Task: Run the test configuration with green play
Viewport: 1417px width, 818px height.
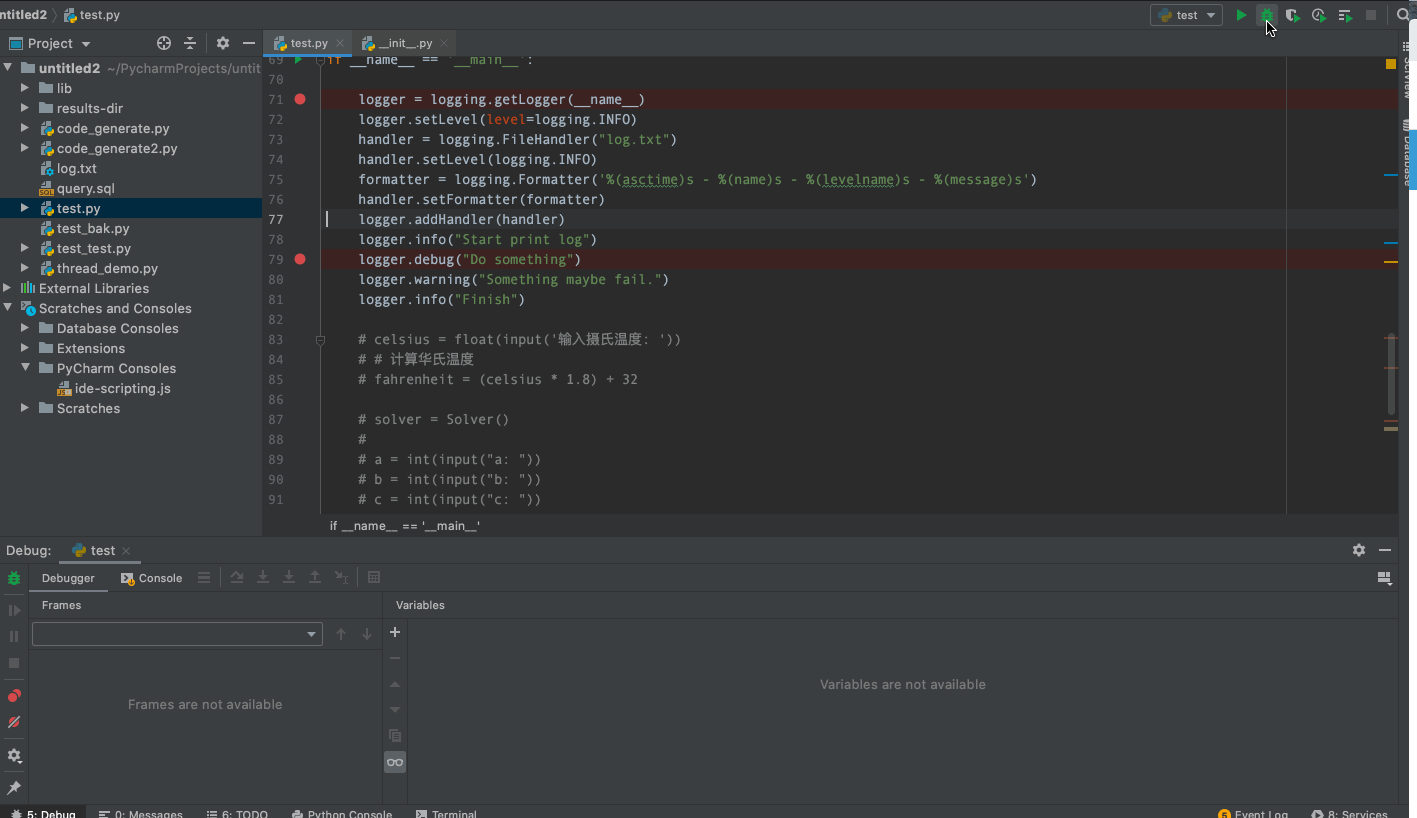Action: click(x=1241, y=15)
